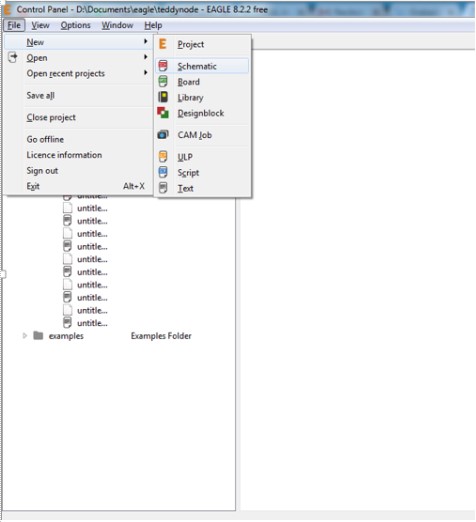Expand the examples folder tree arrow

click(x=25, y=336)
